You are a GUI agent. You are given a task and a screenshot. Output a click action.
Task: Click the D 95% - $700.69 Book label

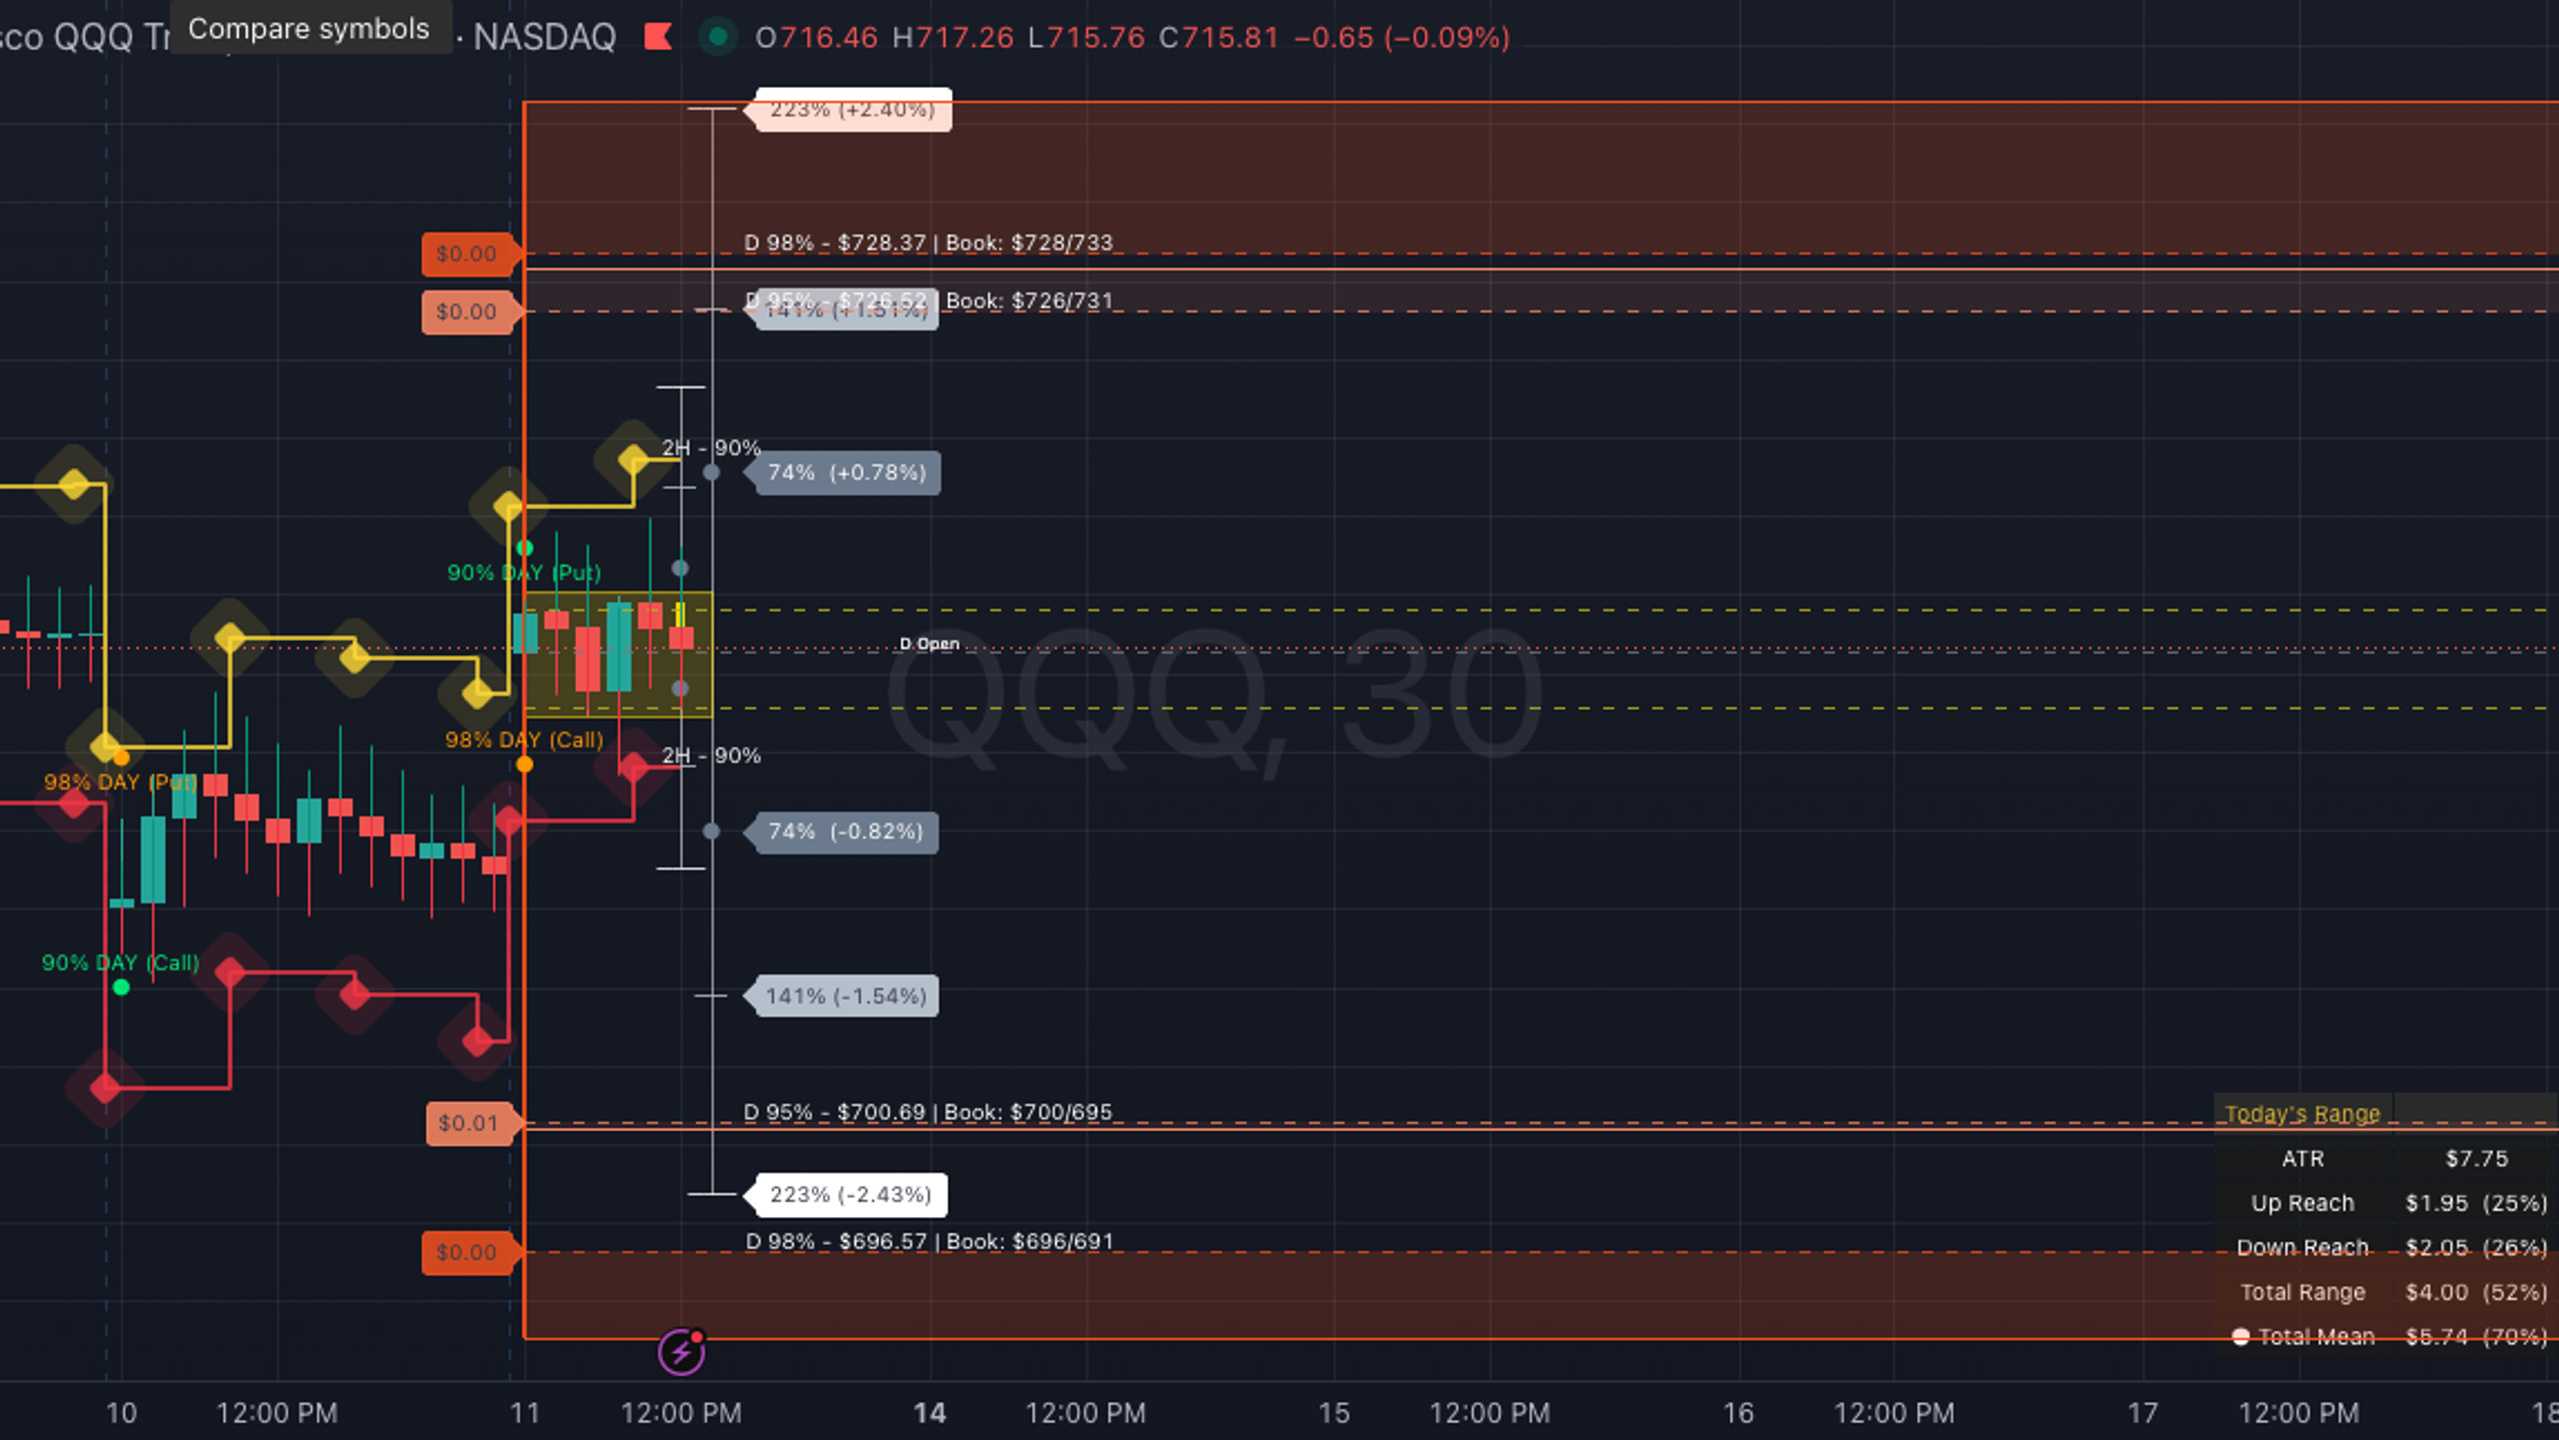tap(928, 1112)
